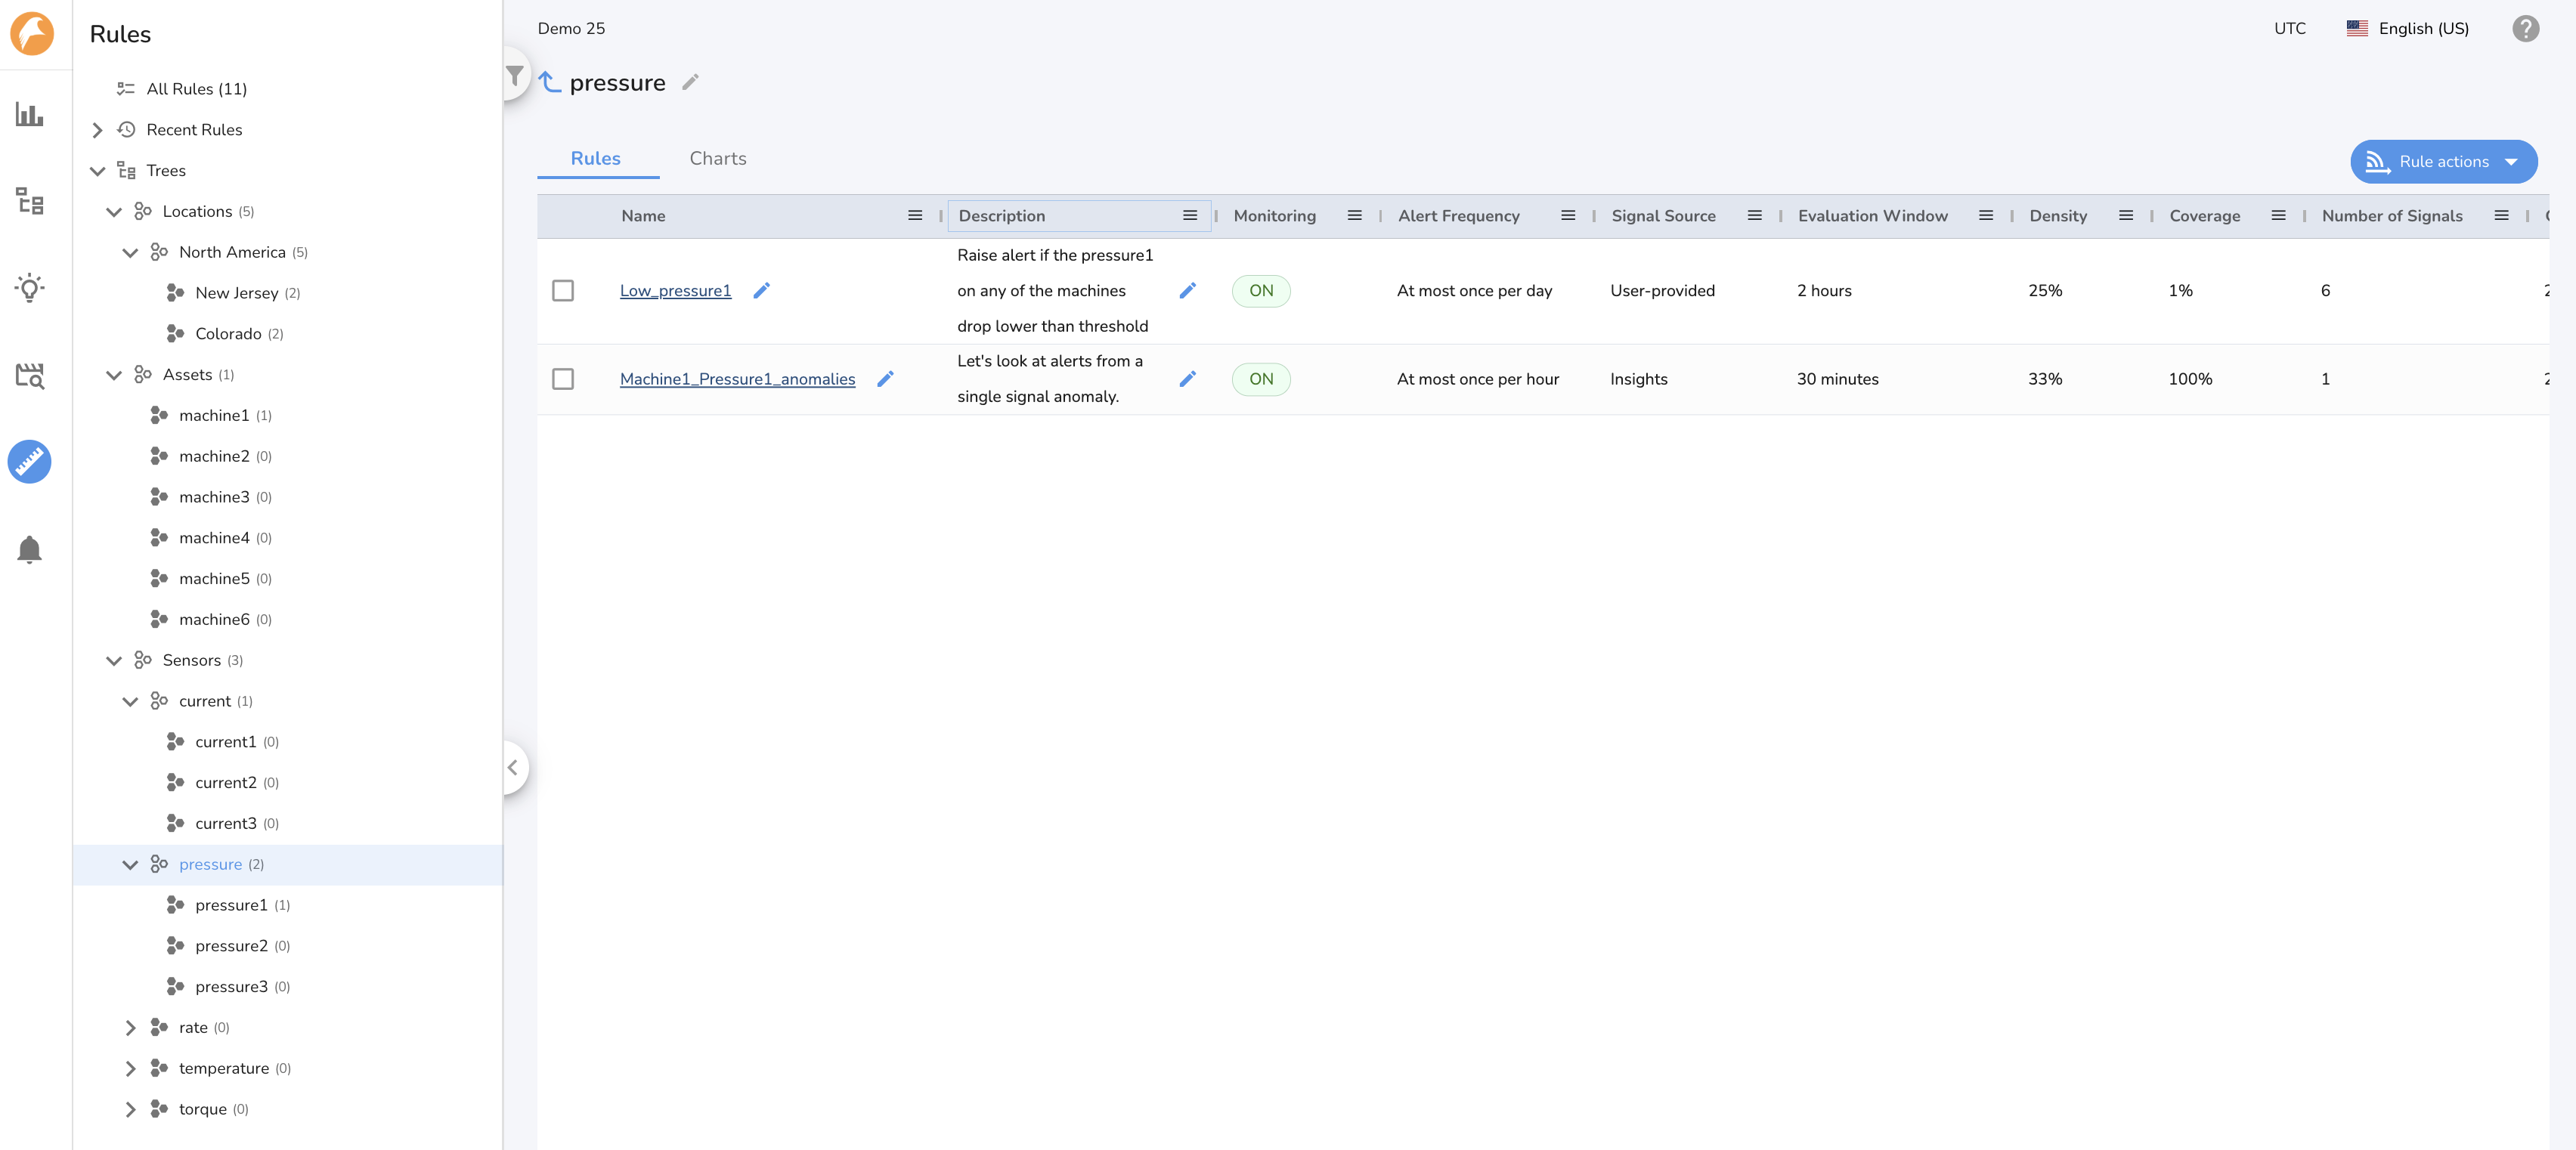Expand the torque sensor node
The height and width of the screenshot is (1150, 2576).
pyautogui.click(x=130, y=1110)
